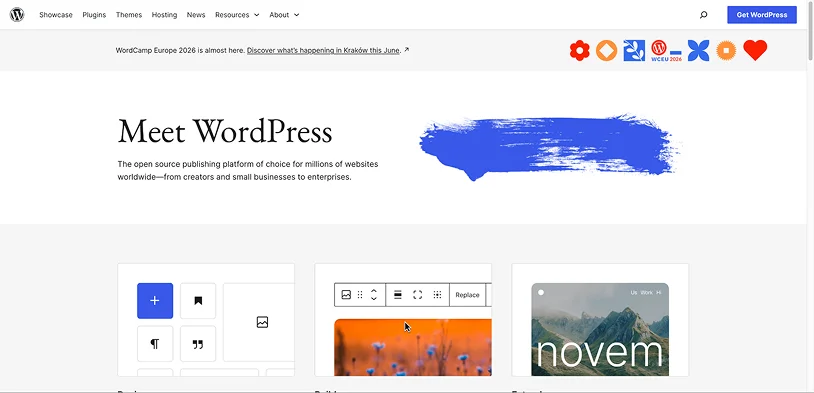Image resolution: width=814 pixels, height=393 pixels.
Task: Expand the Resources dropdown menu
Action: [x=237, y=15]
